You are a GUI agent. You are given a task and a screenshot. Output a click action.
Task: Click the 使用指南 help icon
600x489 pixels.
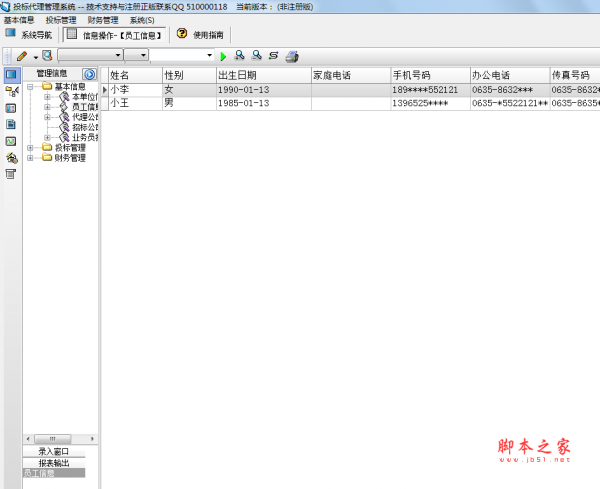click(x=182, y=34)
